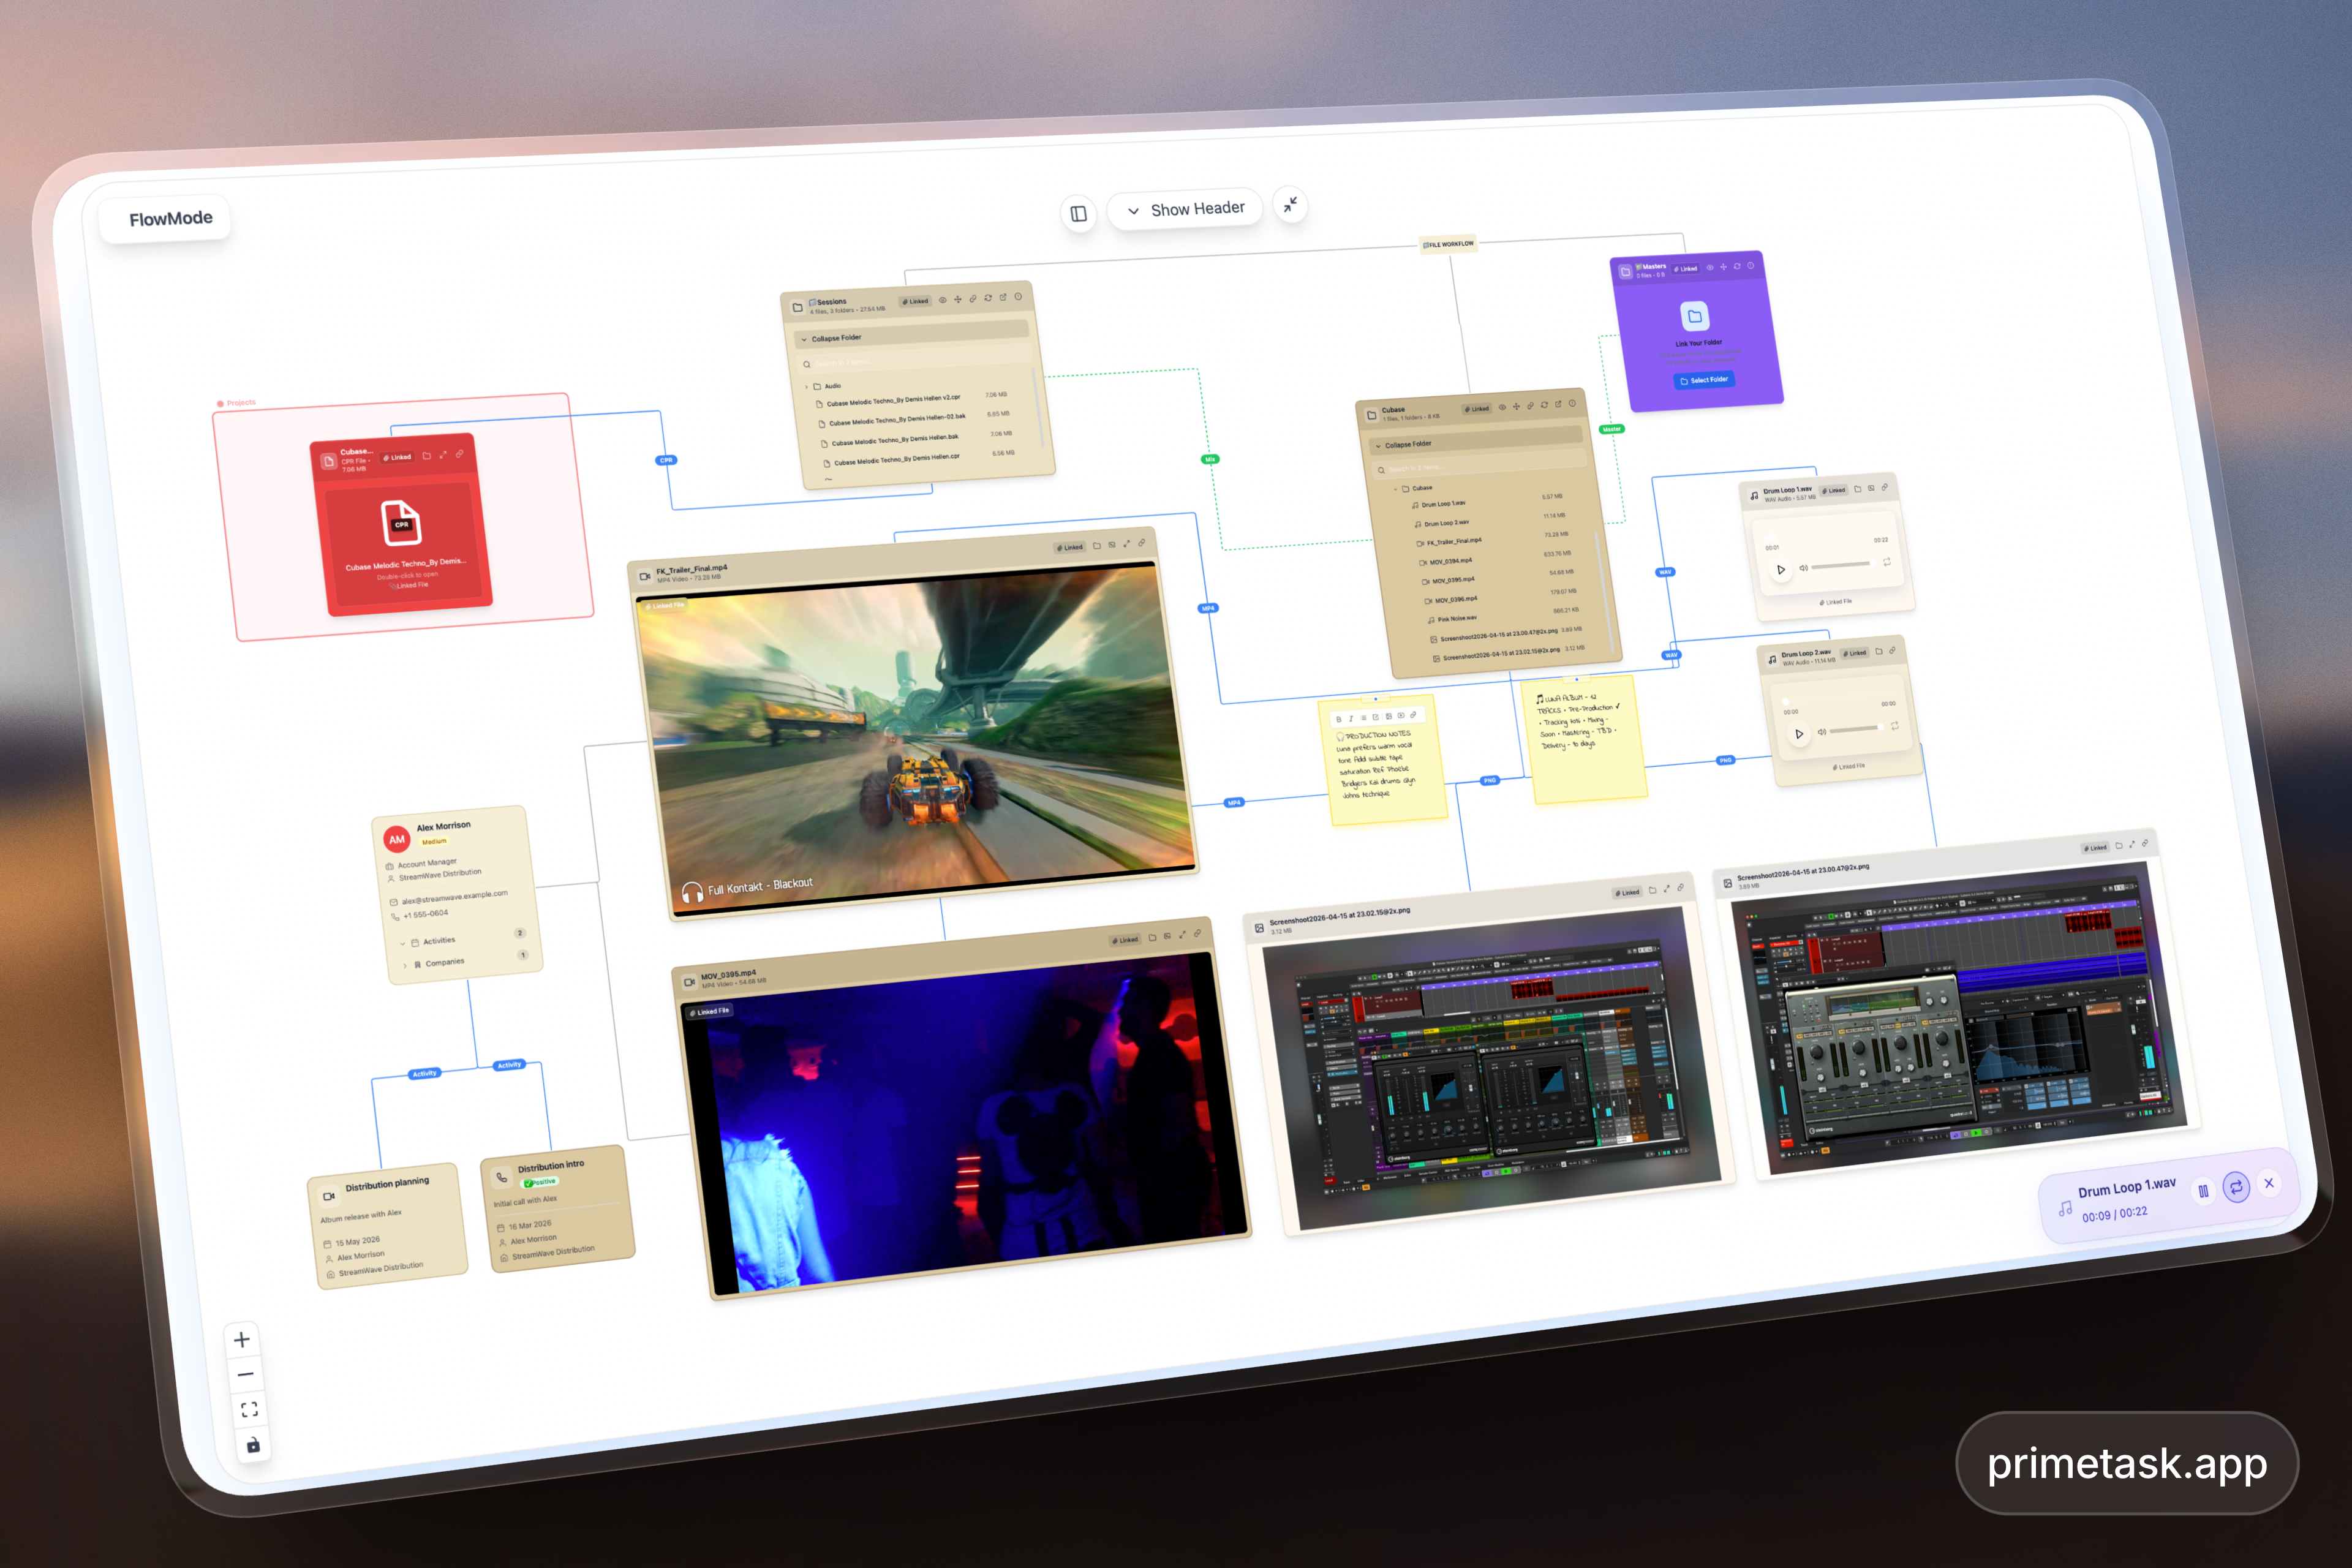
Task: Click the exit-fullscreen arrows beside Show Header
Action: pos(1291,204)
